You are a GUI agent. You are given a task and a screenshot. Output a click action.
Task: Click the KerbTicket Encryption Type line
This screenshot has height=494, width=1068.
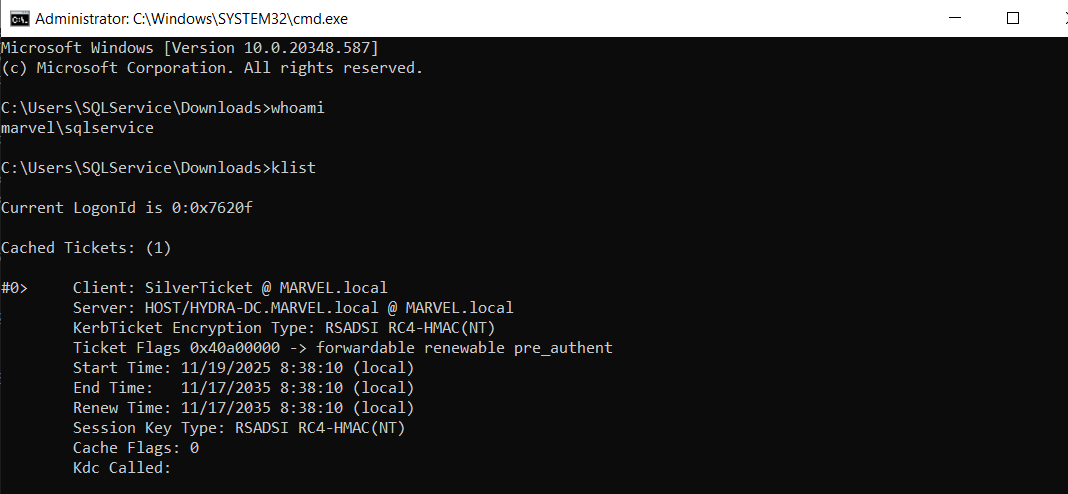[x=284, y=328]
